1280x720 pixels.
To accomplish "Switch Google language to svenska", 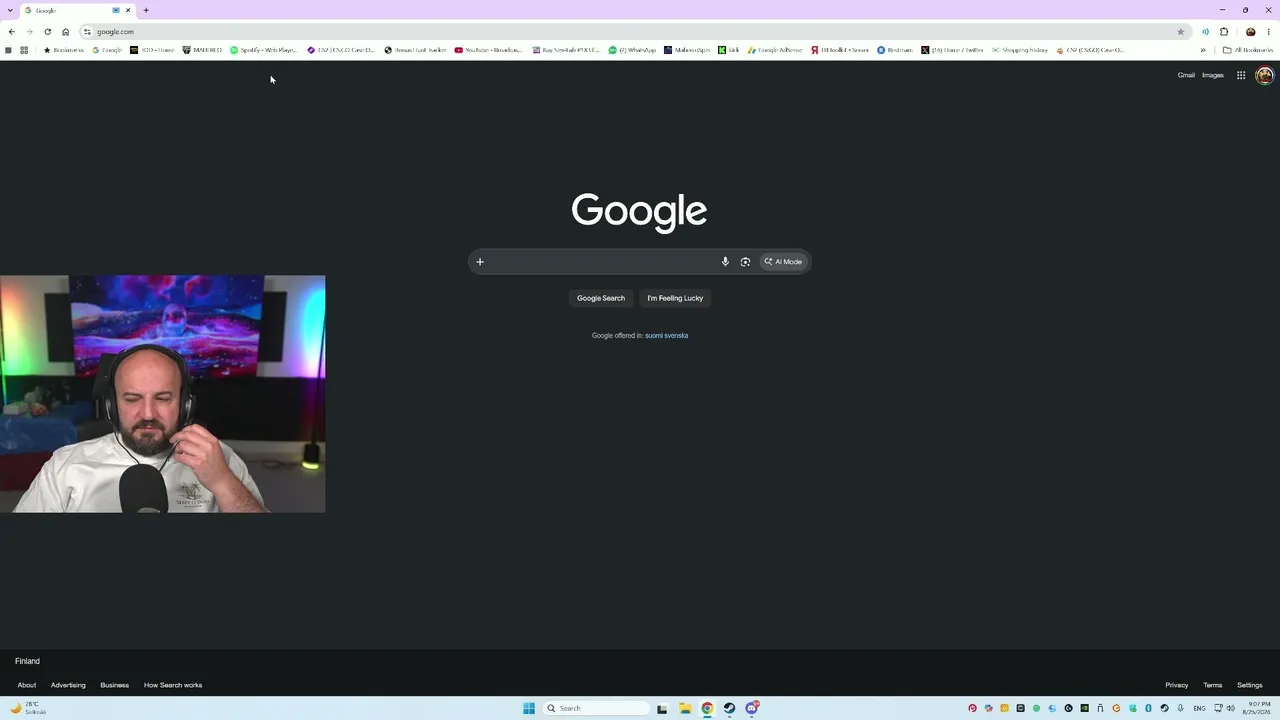I will click(x=678, y=336).
